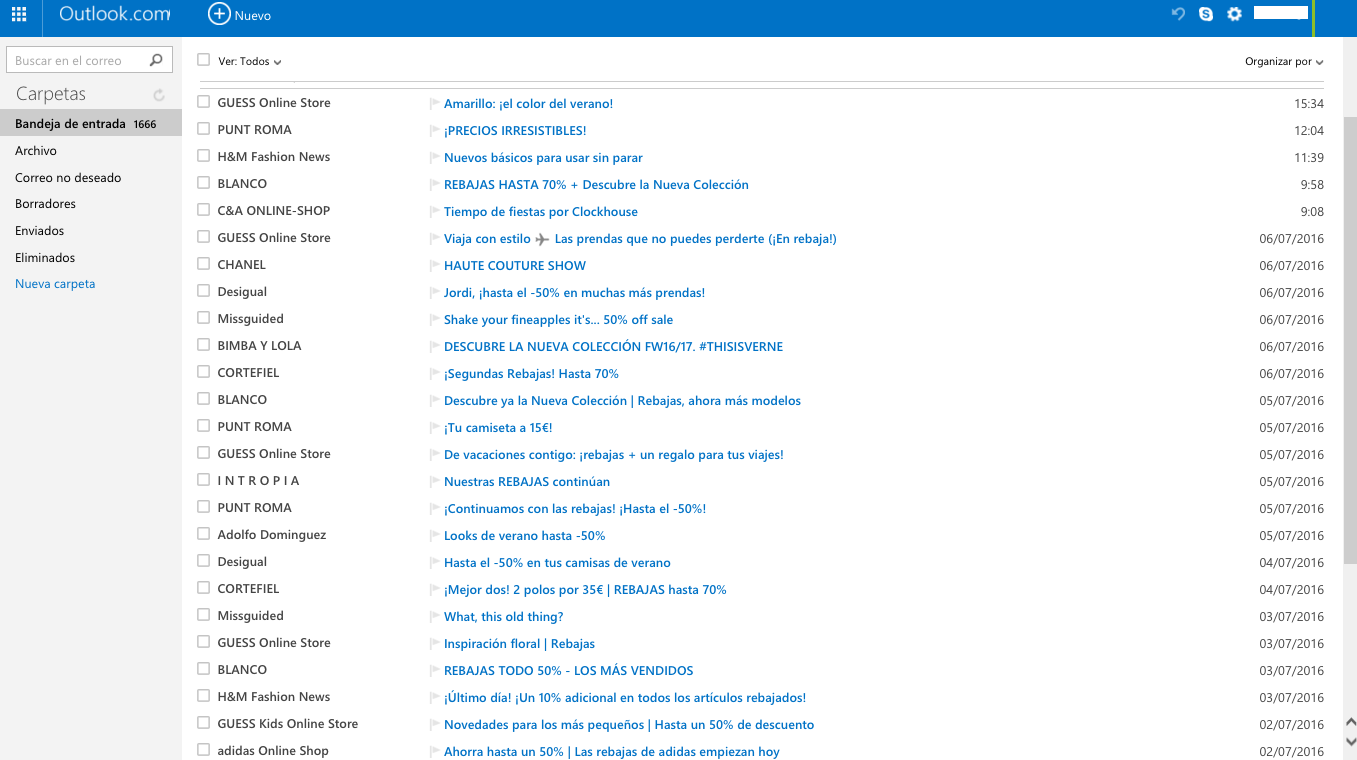
Task: Tick the select-all checkbox beside Ver: Todos
Action: tap(204, 60)
